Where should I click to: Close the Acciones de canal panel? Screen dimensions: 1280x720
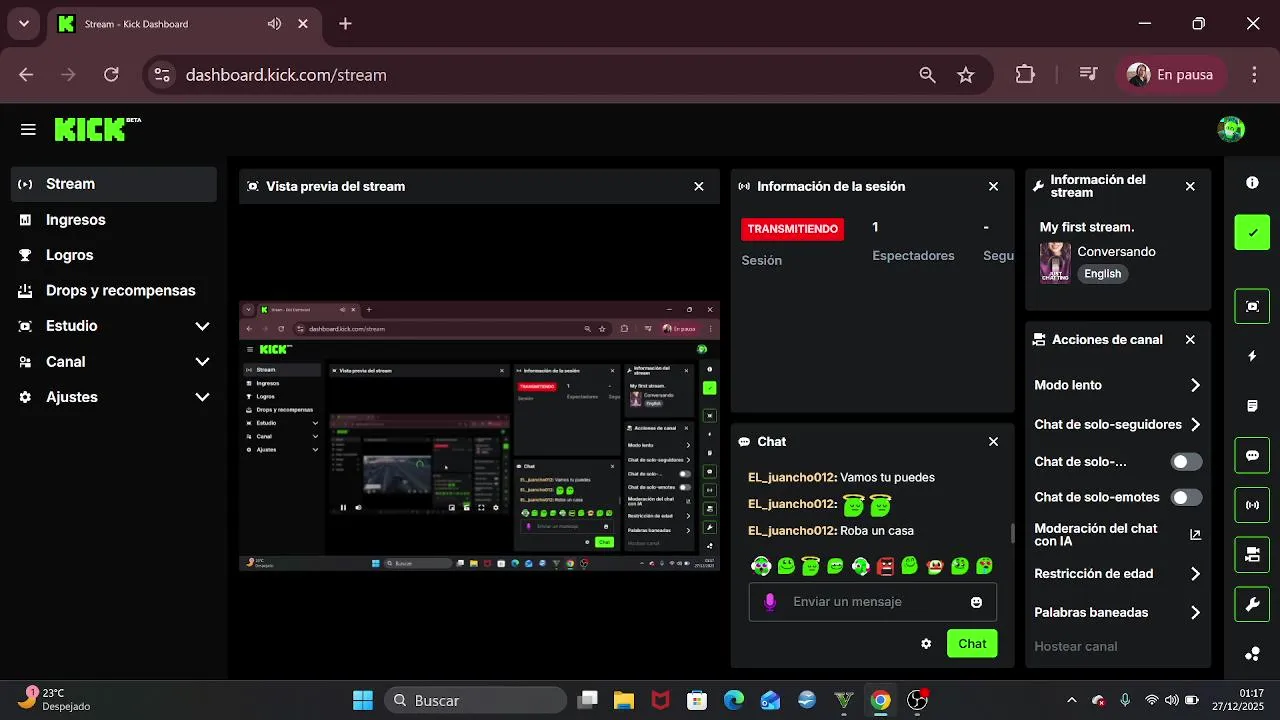[x=1190, y=340]
